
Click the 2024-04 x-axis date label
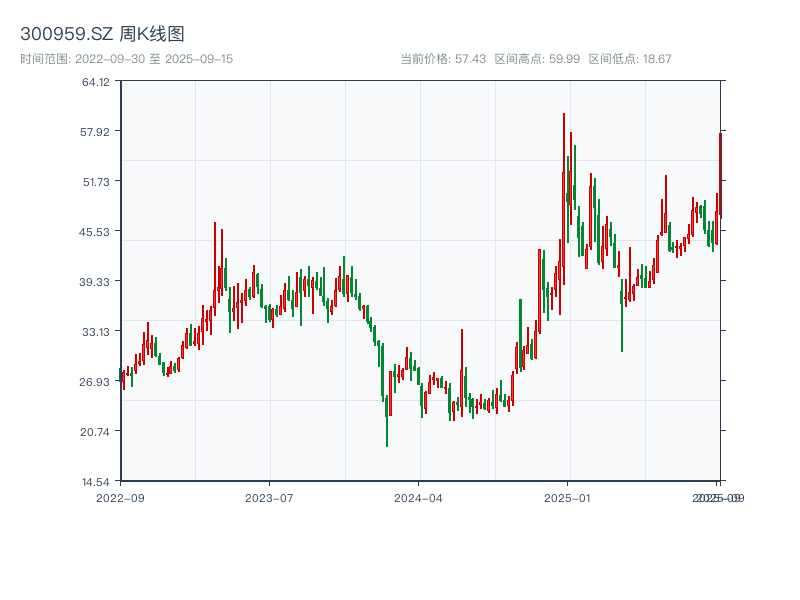point(418,497)
